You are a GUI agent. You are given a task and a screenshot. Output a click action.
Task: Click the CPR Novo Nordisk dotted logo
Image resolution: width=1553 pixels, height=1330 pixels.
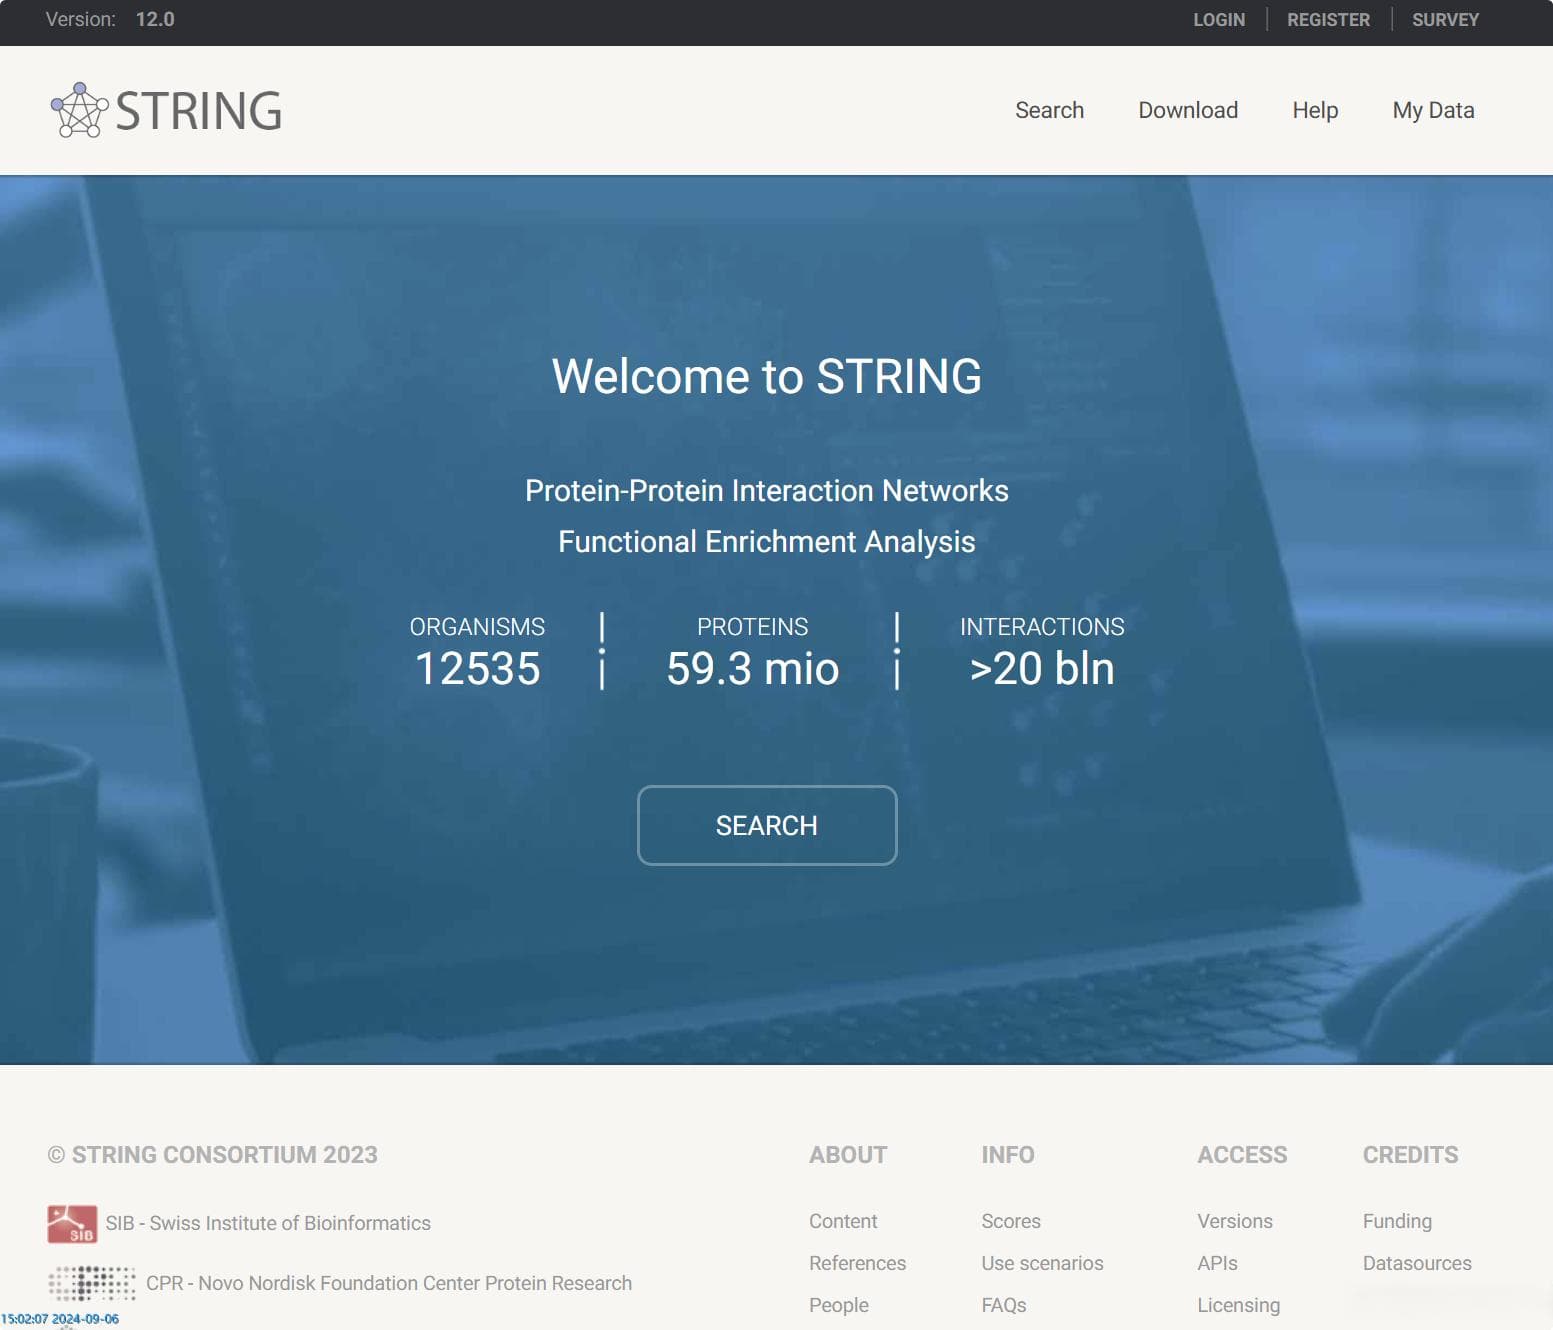pyautogui.click(x=92, y=1283)
